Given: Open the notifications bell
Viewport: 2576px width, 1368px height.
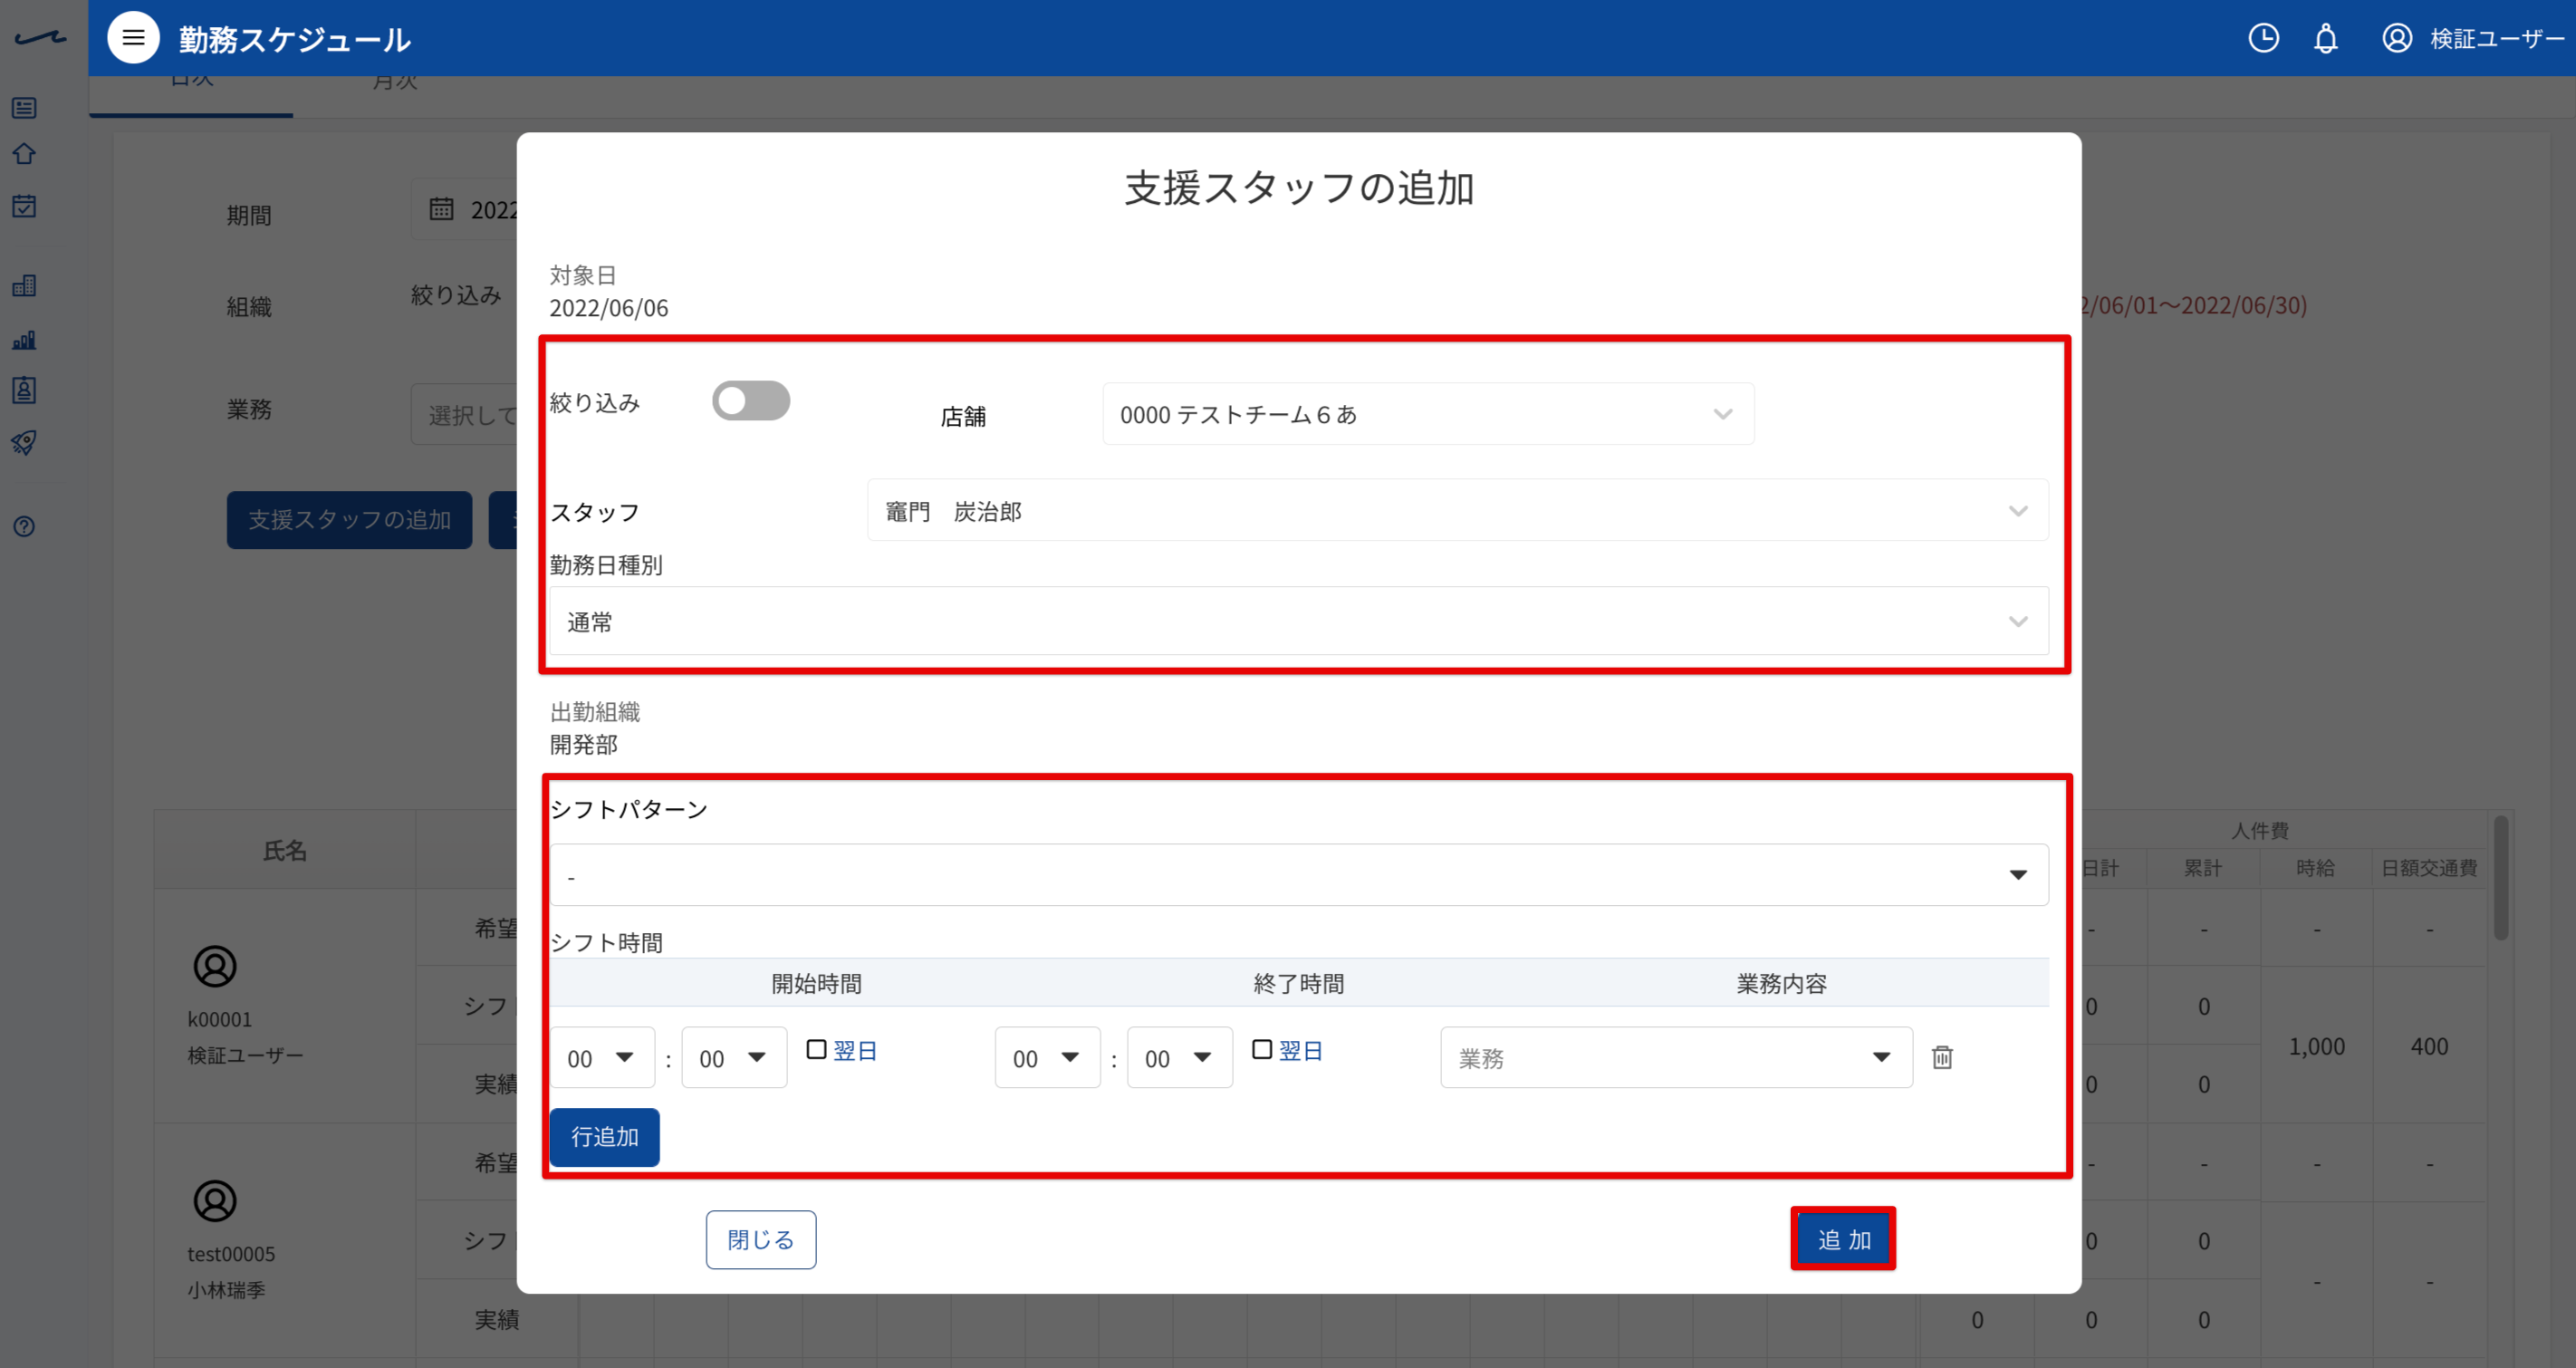Looking at the screenshot, I should tap(2326, 38).
